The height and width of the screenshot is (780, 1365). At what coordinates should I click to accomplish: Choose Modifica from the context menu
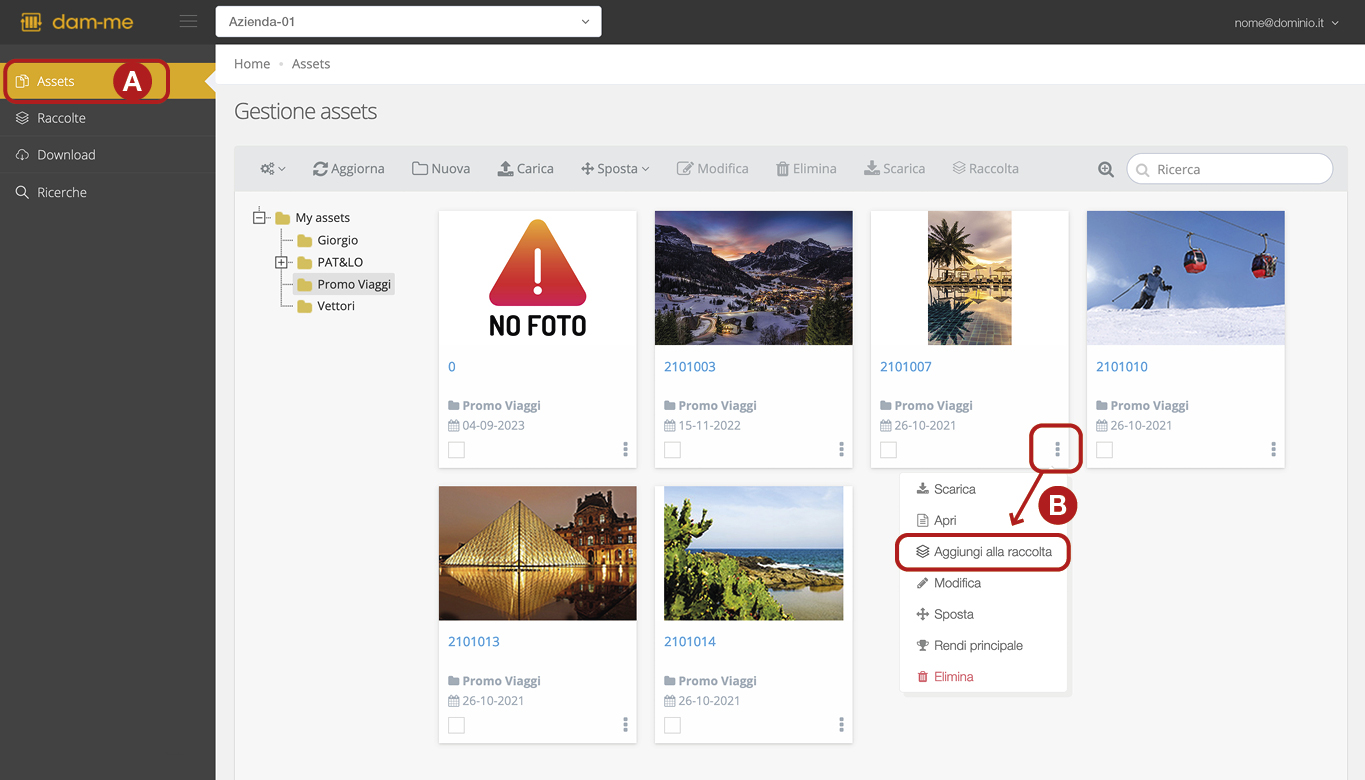coord(984,583)
